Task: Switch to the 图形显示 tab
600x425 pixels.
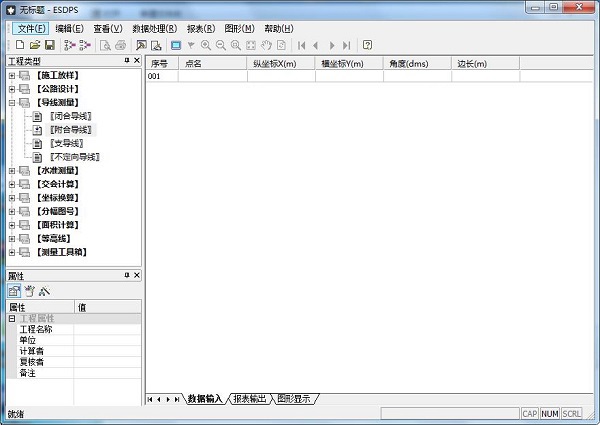Action: pyautogui.click(x=295, y=399)
